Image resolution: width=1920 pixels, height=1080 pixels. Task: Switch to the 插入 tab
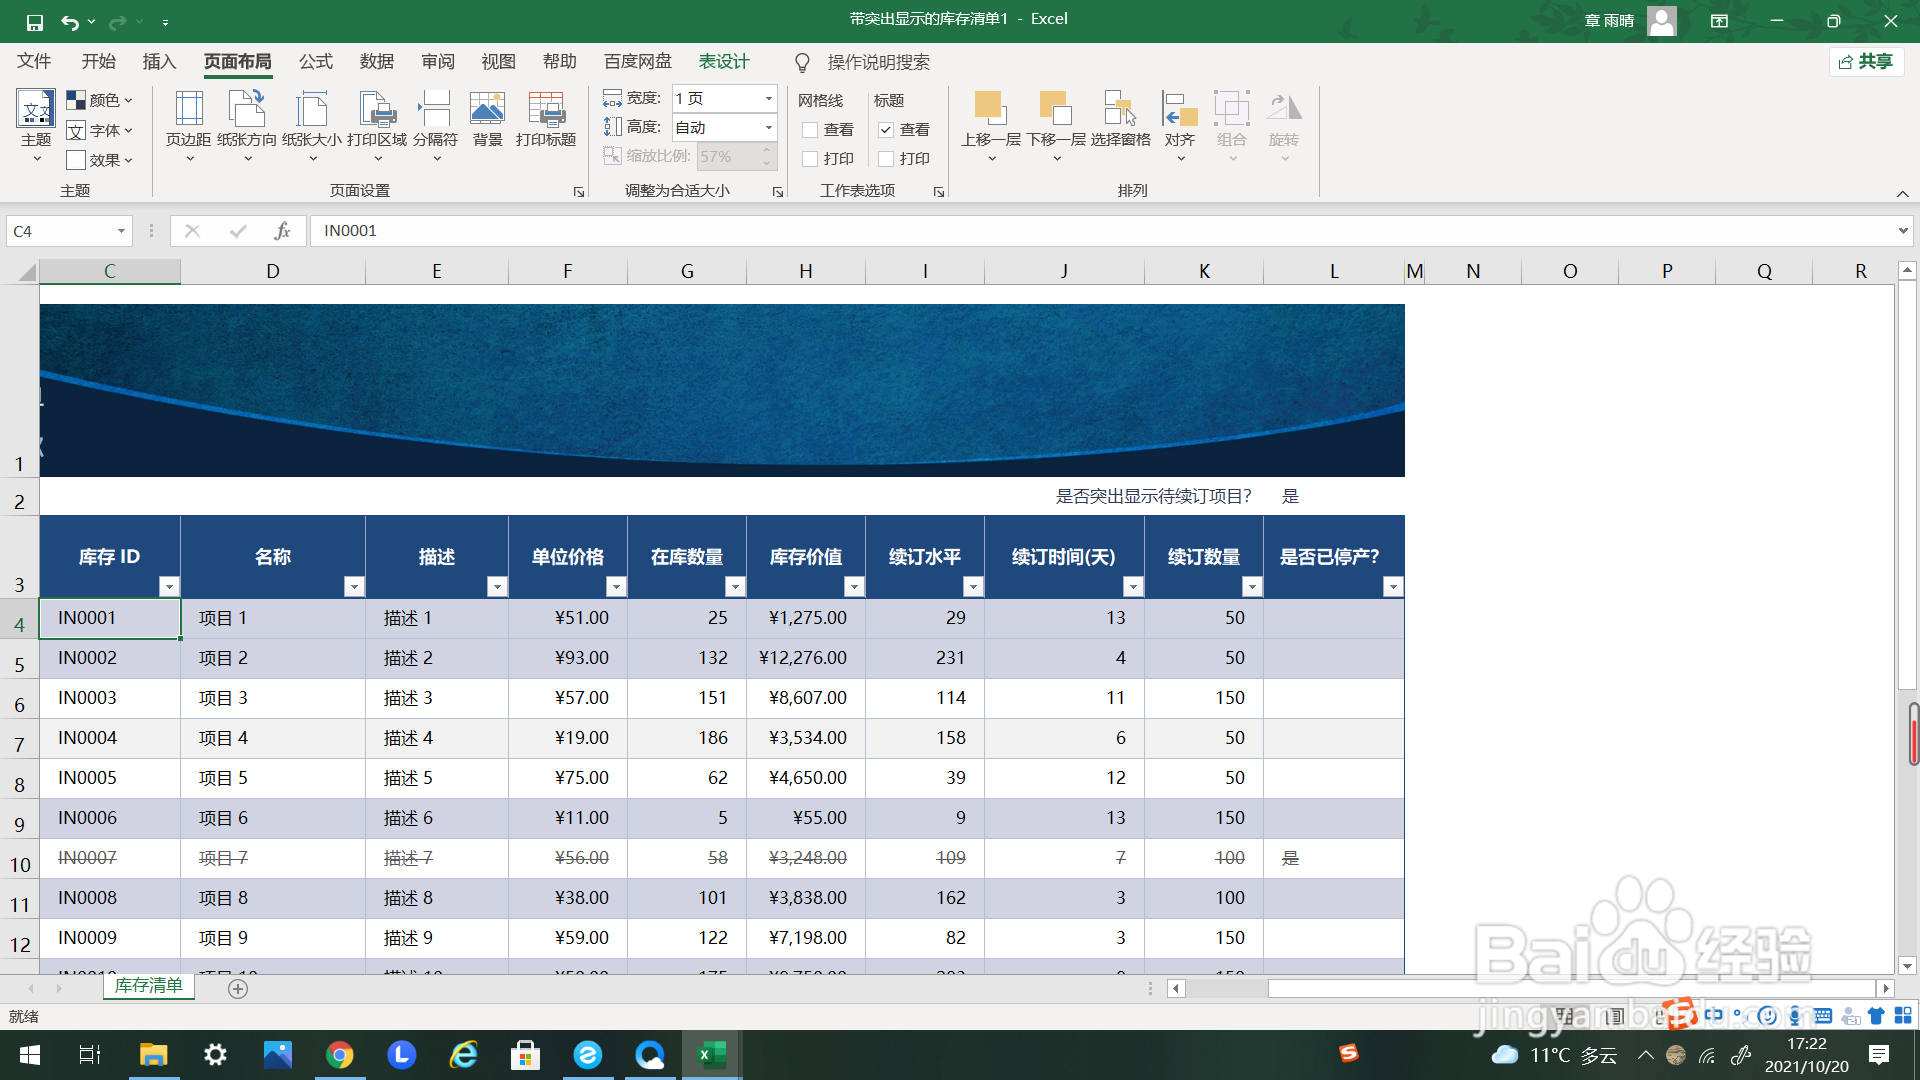[159, 62]
